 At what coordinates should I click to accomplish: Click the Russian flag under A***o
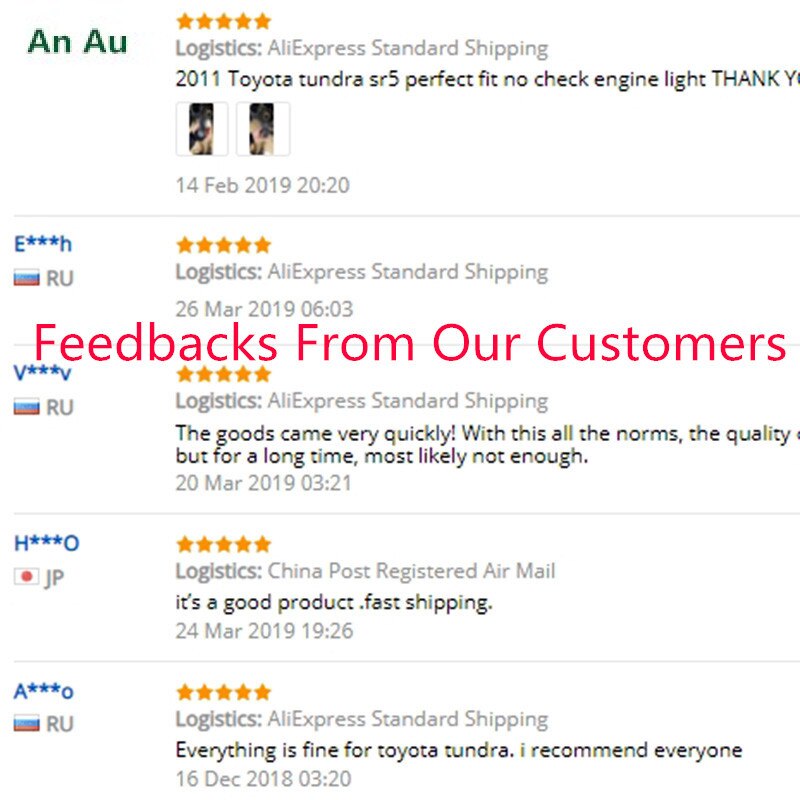click(27, 723)
